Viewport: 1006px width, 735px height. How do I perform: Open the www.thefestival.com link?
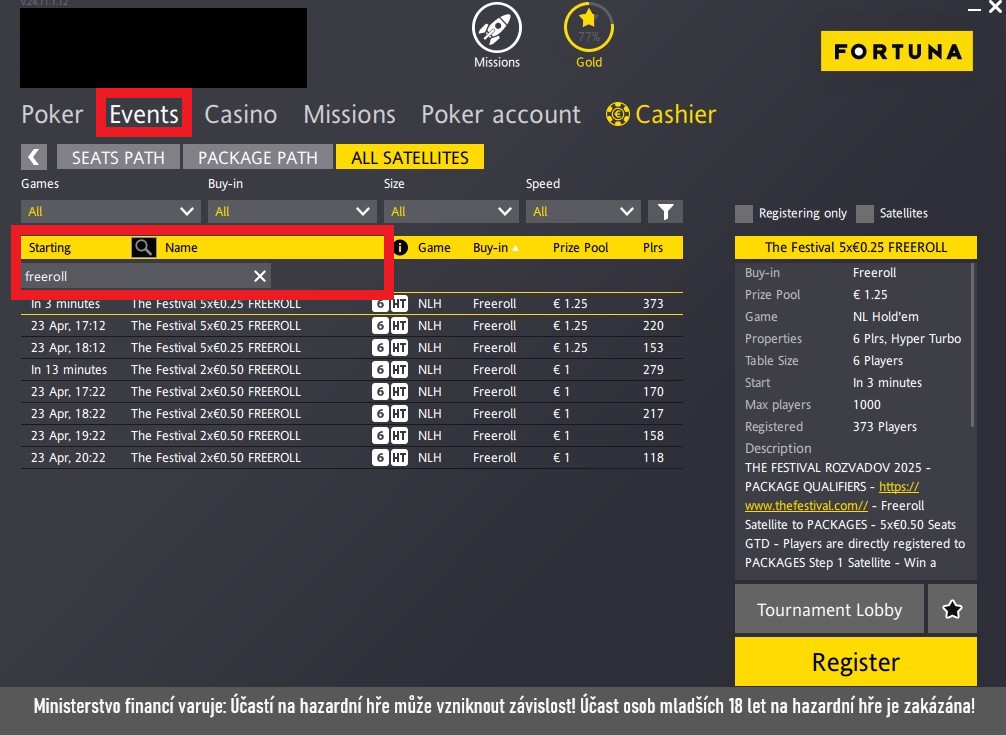[x=805, y=505]
